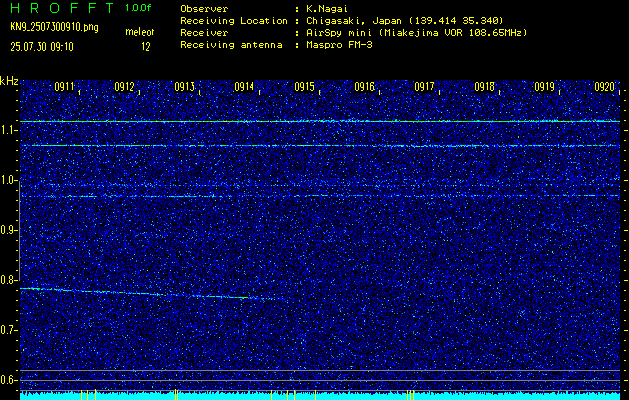Select the 0918 time label
629x400 pixels.
tap(485, 87)
